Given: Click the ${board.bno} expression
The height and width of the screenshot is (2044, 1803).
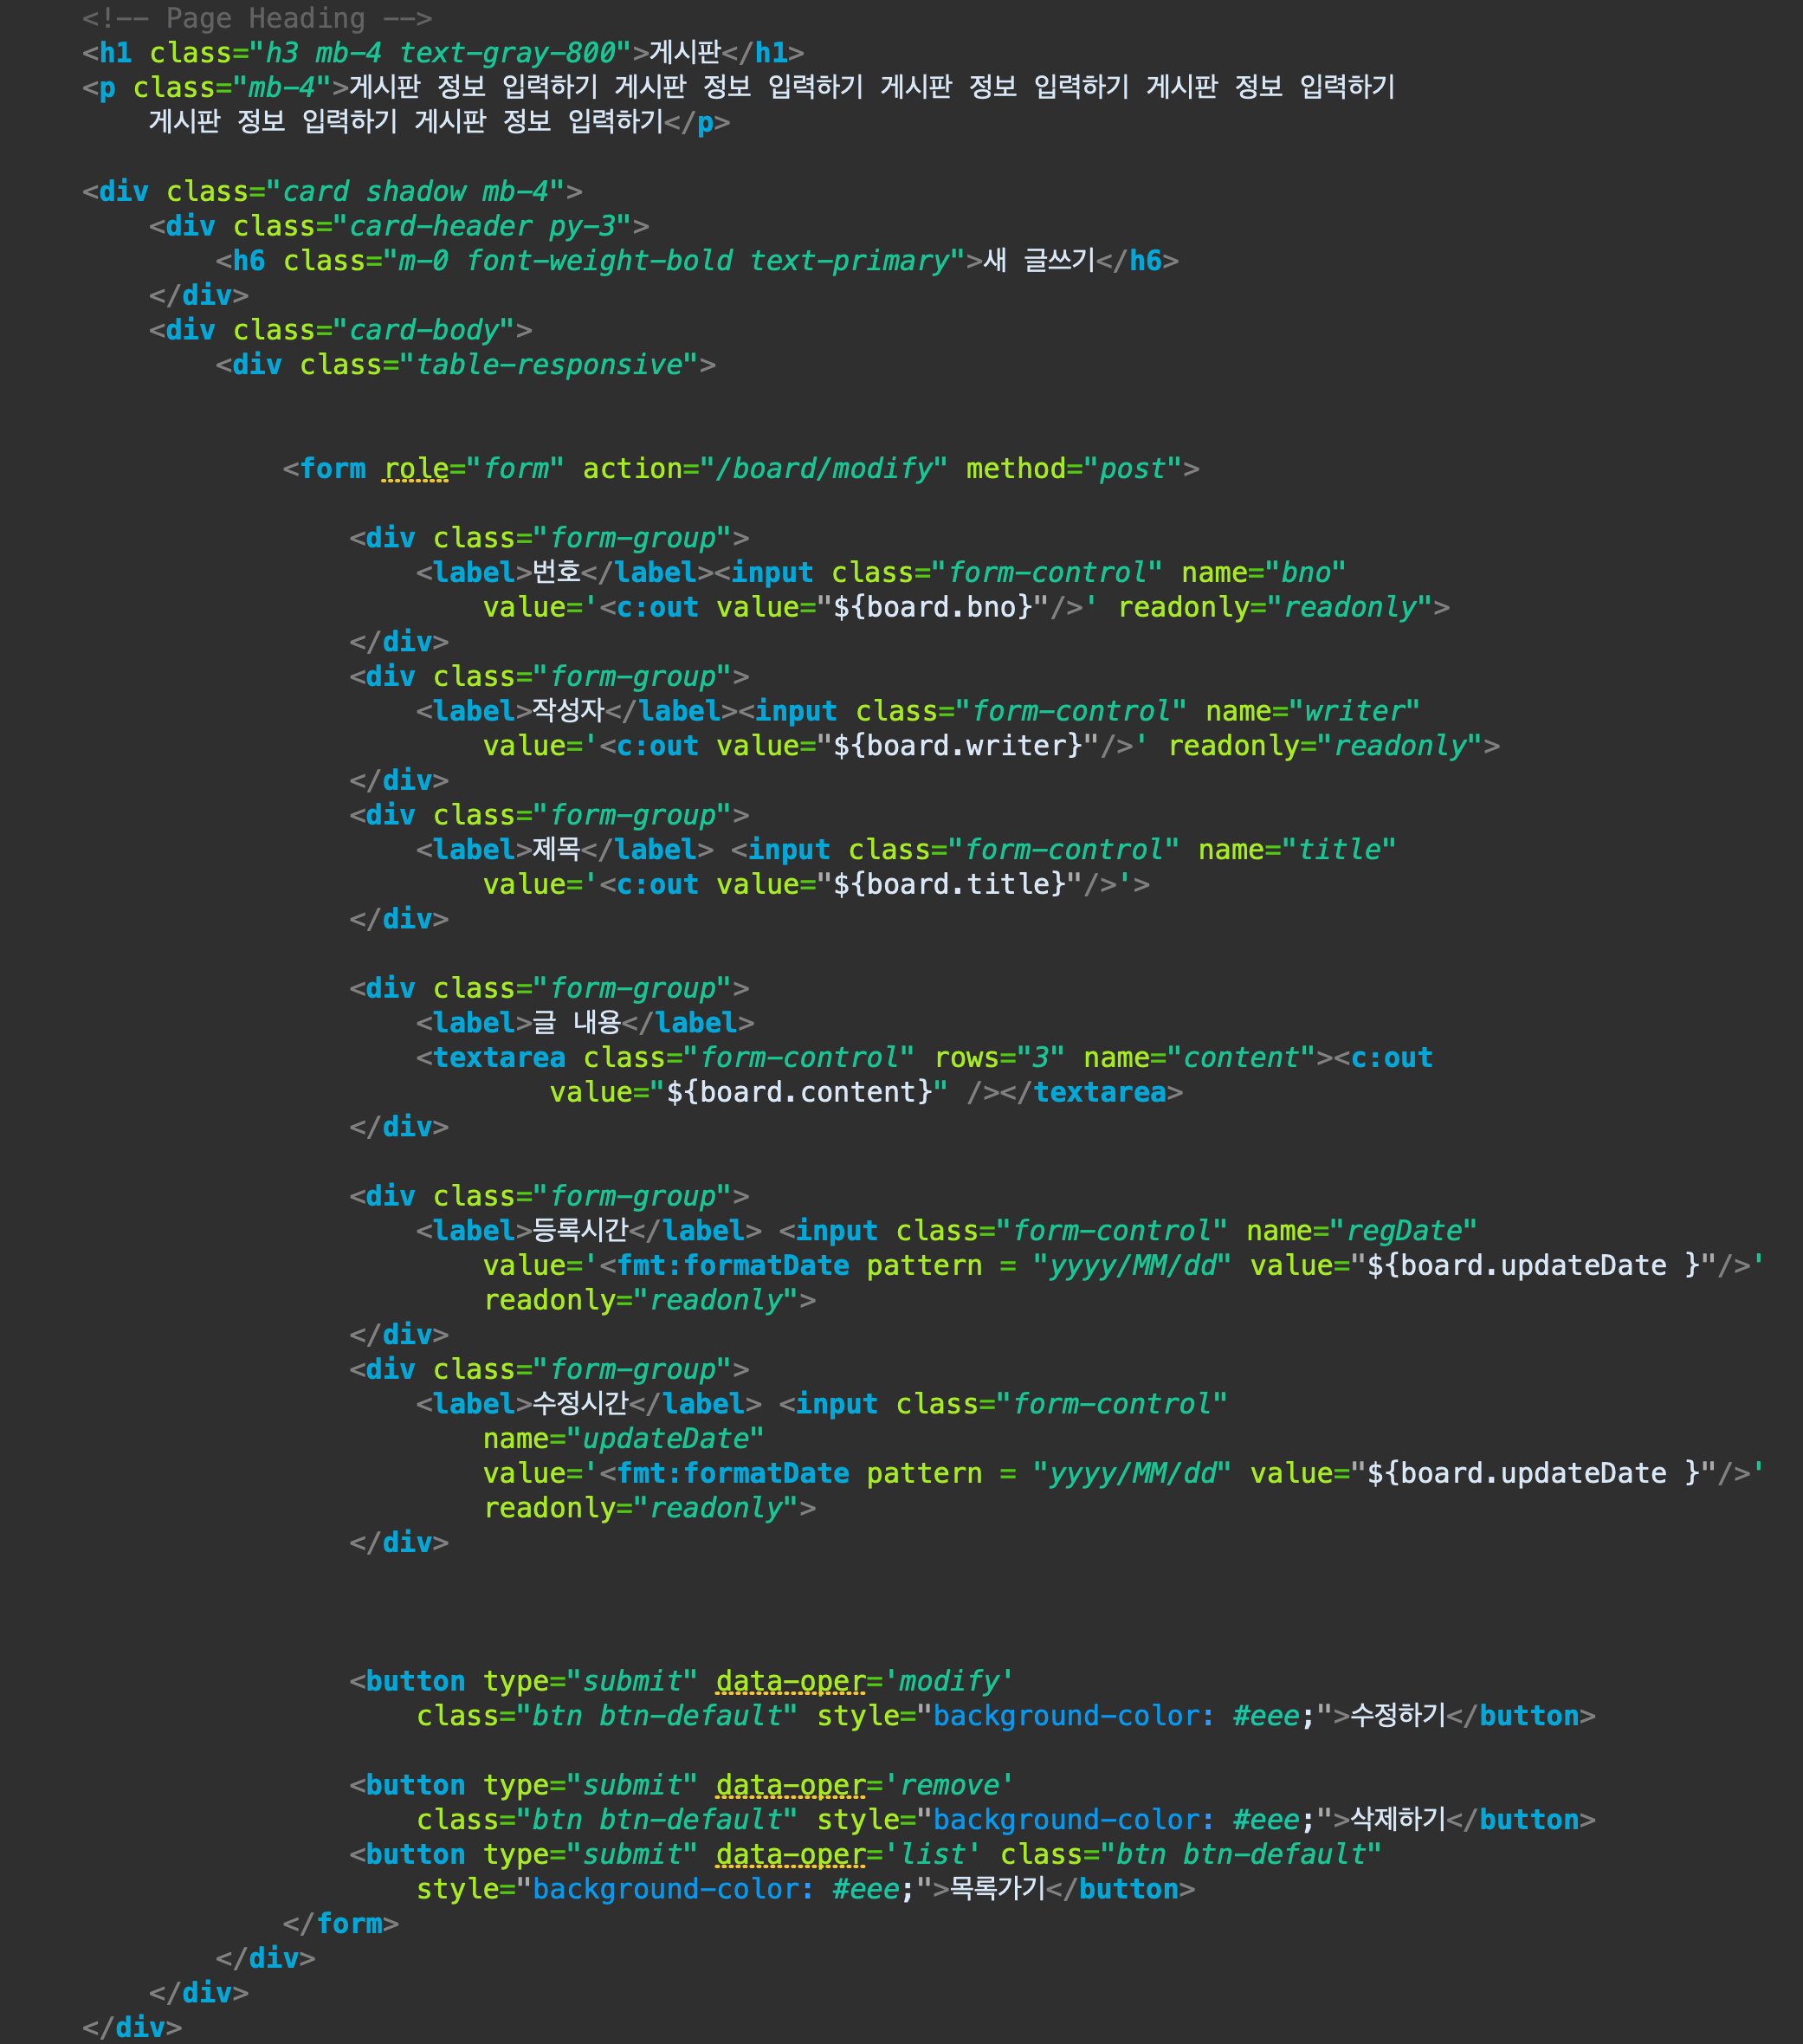Looking at the screenshot, I should tap(933, 607).
